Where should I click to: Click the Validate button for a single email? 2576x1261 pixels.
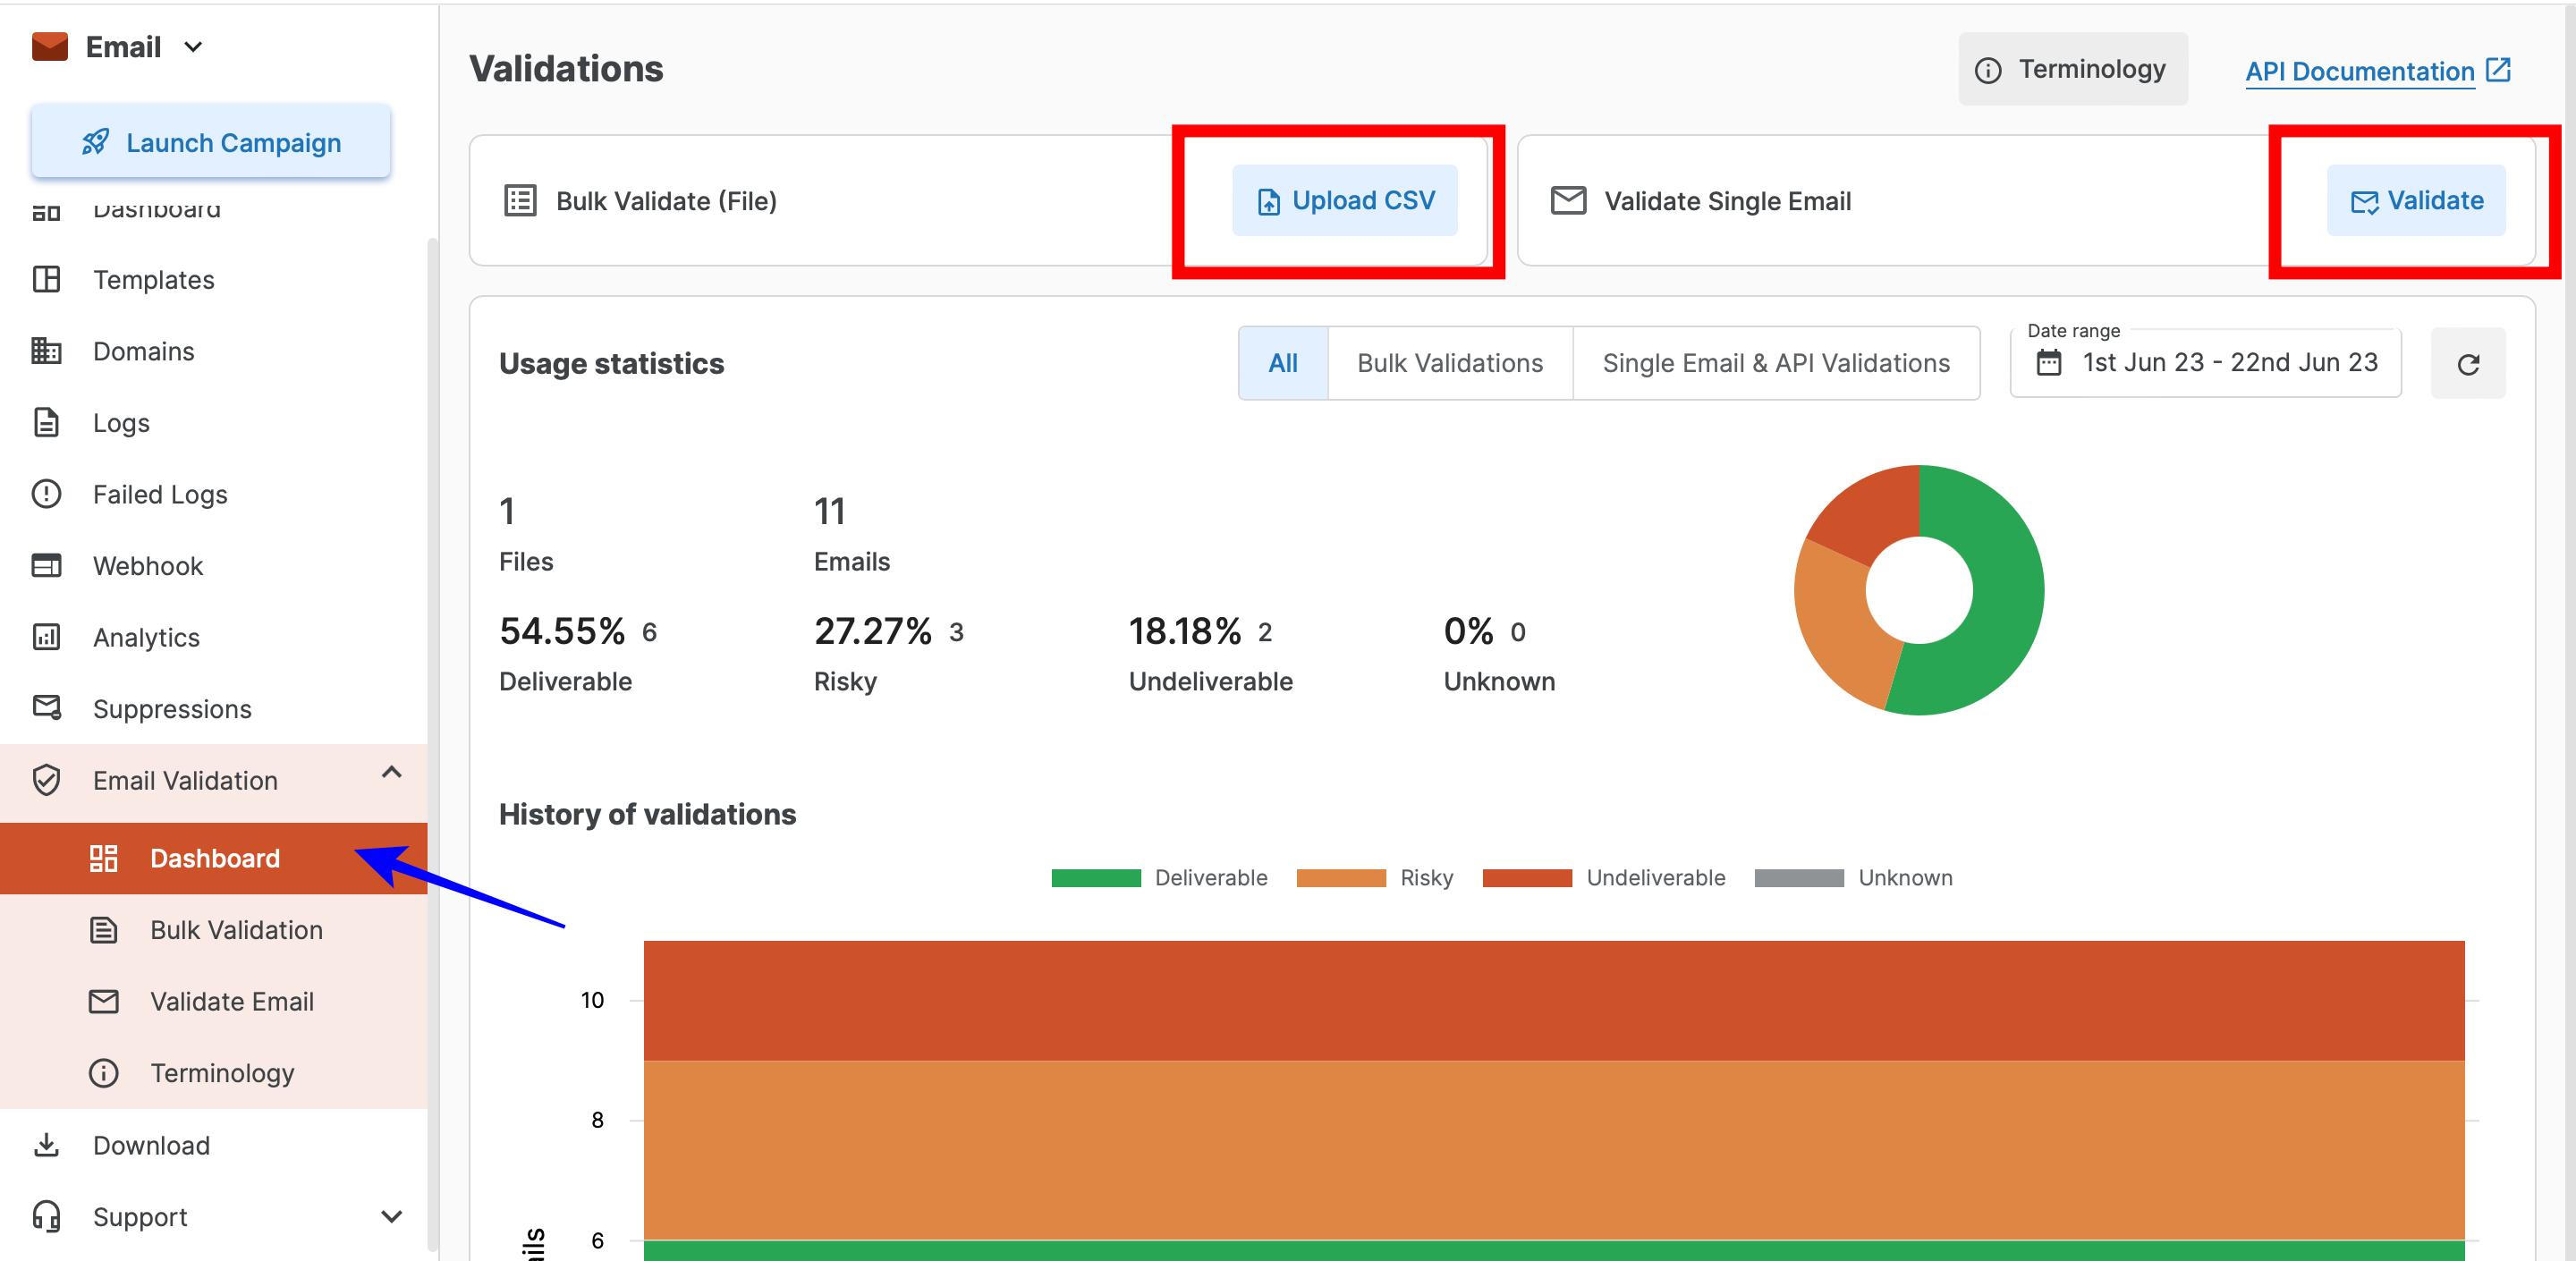tap(2416, 201)
